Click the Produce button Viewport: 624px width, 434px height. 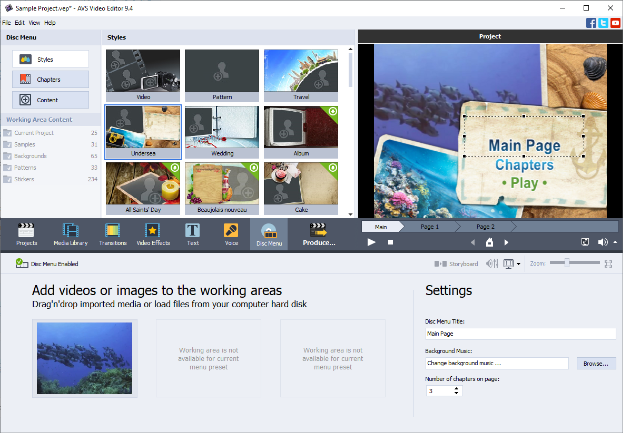pyautogui.click(x=319, y=234)
